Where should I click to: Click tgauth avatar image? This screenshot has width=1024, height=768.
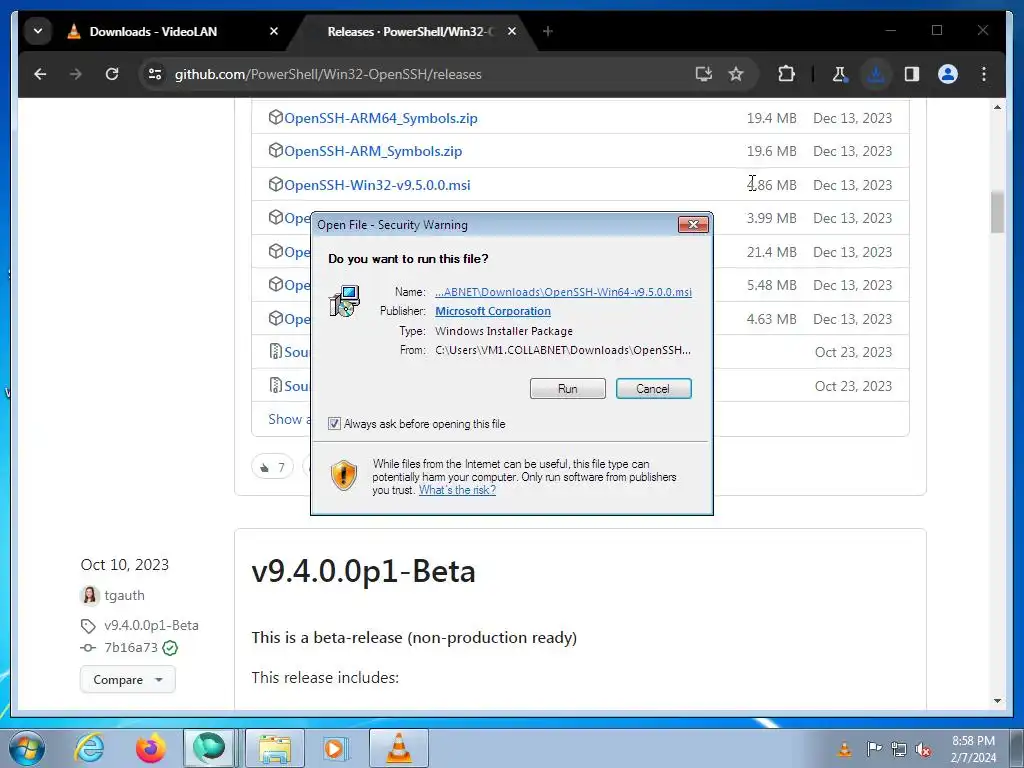click(x=89, y=595)
